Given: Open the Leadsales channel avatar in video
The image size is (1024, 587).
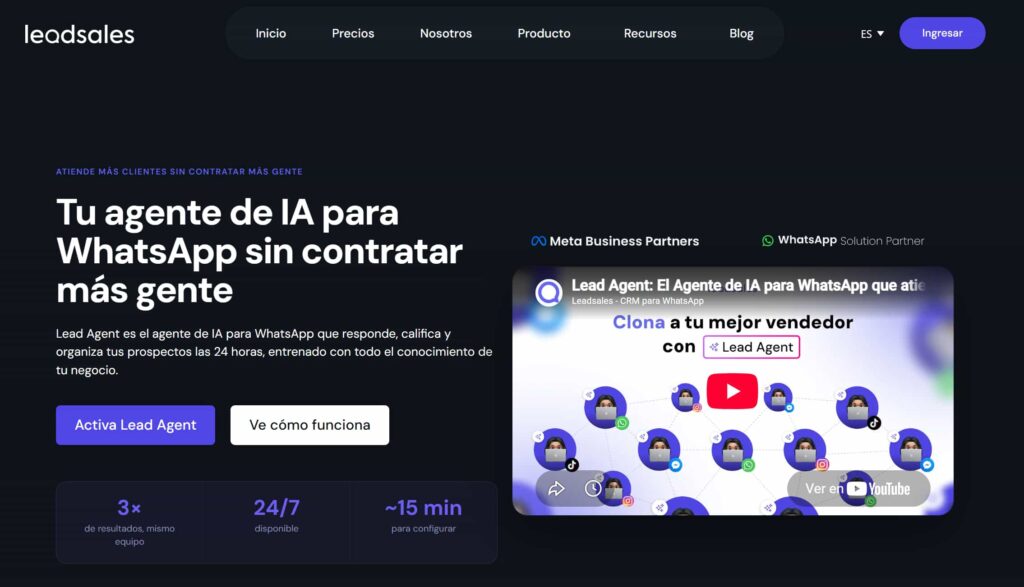Looking at the screenshot, I should pyautogui.click(x=549, y=292).
